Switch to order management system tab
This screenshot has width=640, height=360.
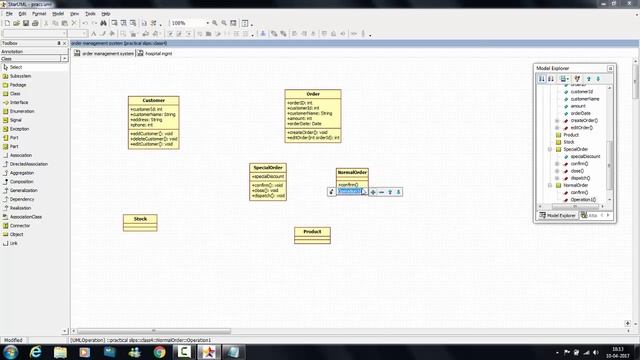pos(104,53)
